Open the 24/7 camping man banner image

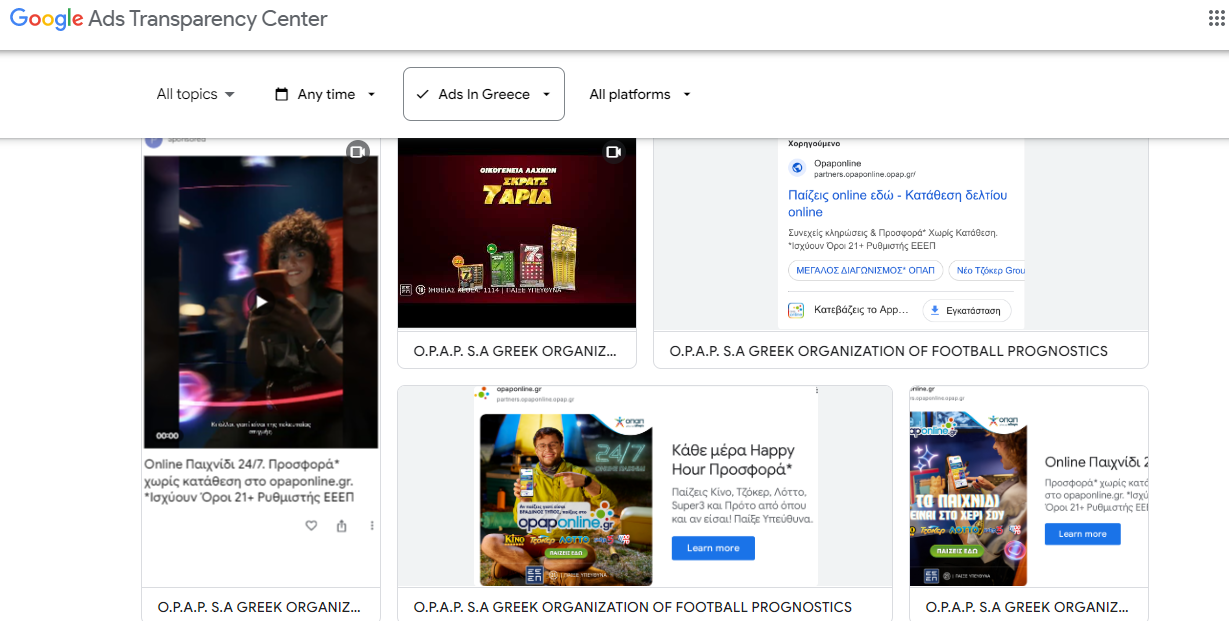[566, 500]
